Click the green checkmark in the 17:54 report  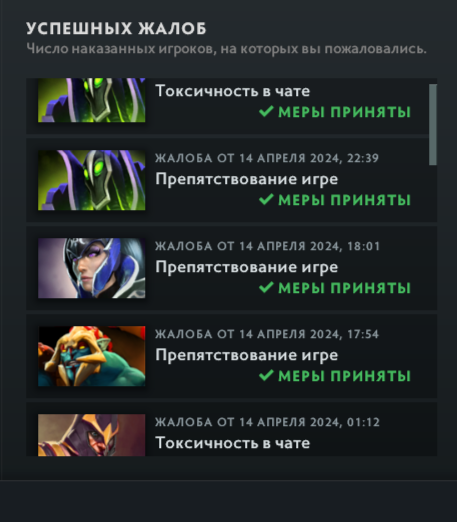(x=266, y=375)
